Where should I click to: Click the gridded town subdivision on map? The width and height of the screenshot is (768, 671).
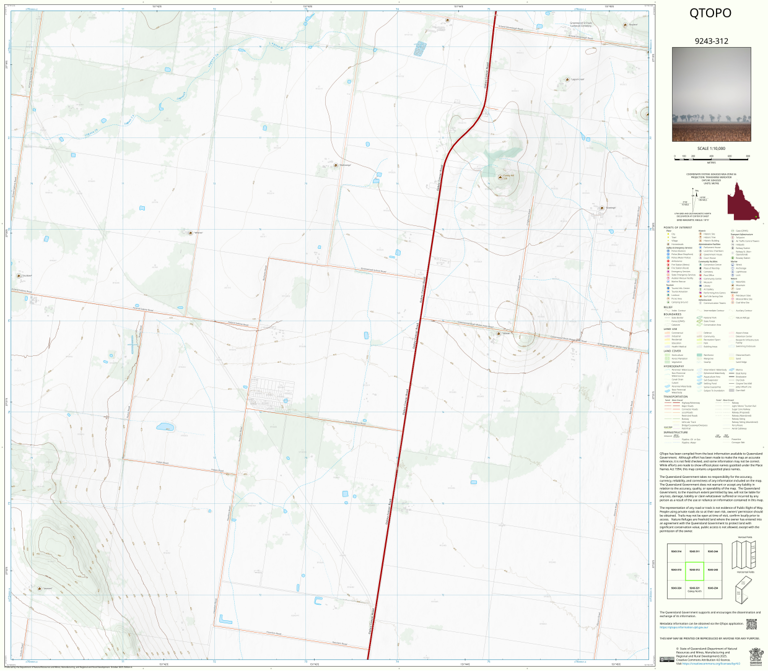coord(272,392)
